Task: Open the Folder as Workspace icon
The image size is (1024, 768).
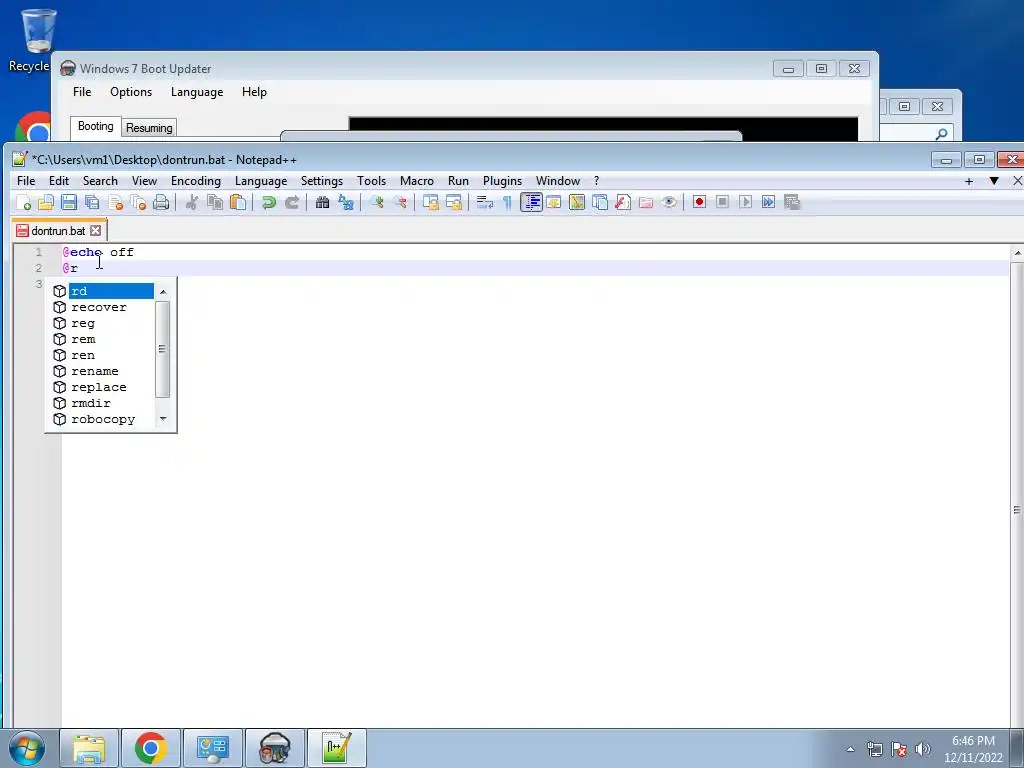Action: pyautogui.click(x=646, y=202)
